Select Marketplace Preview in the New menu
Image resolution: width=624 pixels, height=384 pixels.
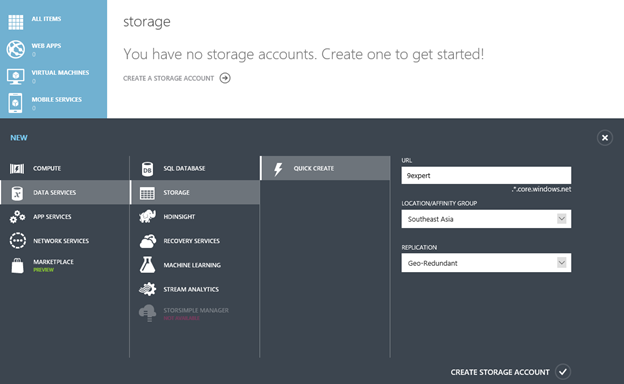coord(64,265)
